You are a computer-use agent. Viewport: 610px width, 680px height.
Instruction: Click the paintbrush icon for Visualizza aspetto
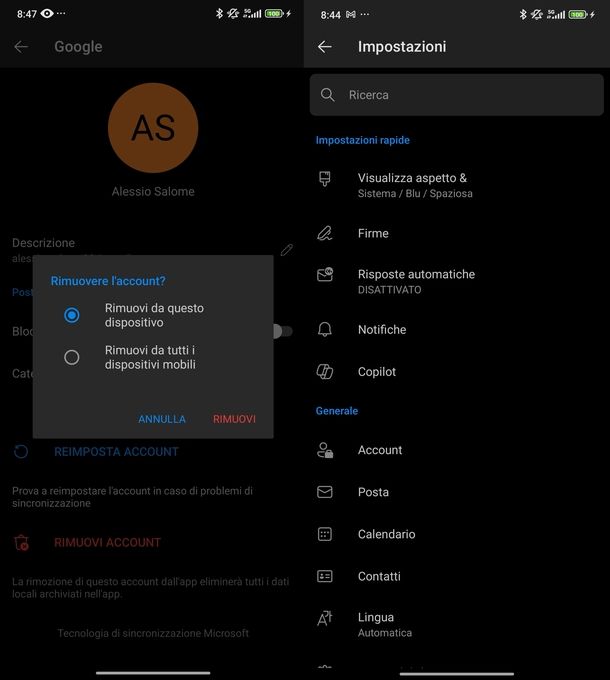coord(325,179)
